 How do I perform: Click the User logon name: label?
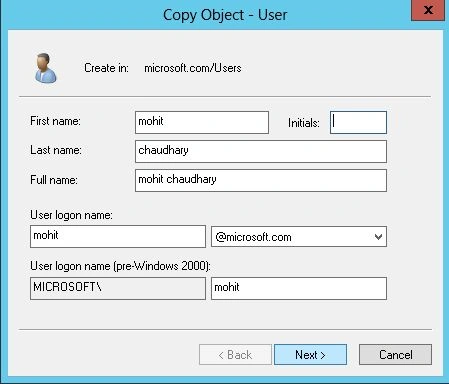click(x=71, y=215)
